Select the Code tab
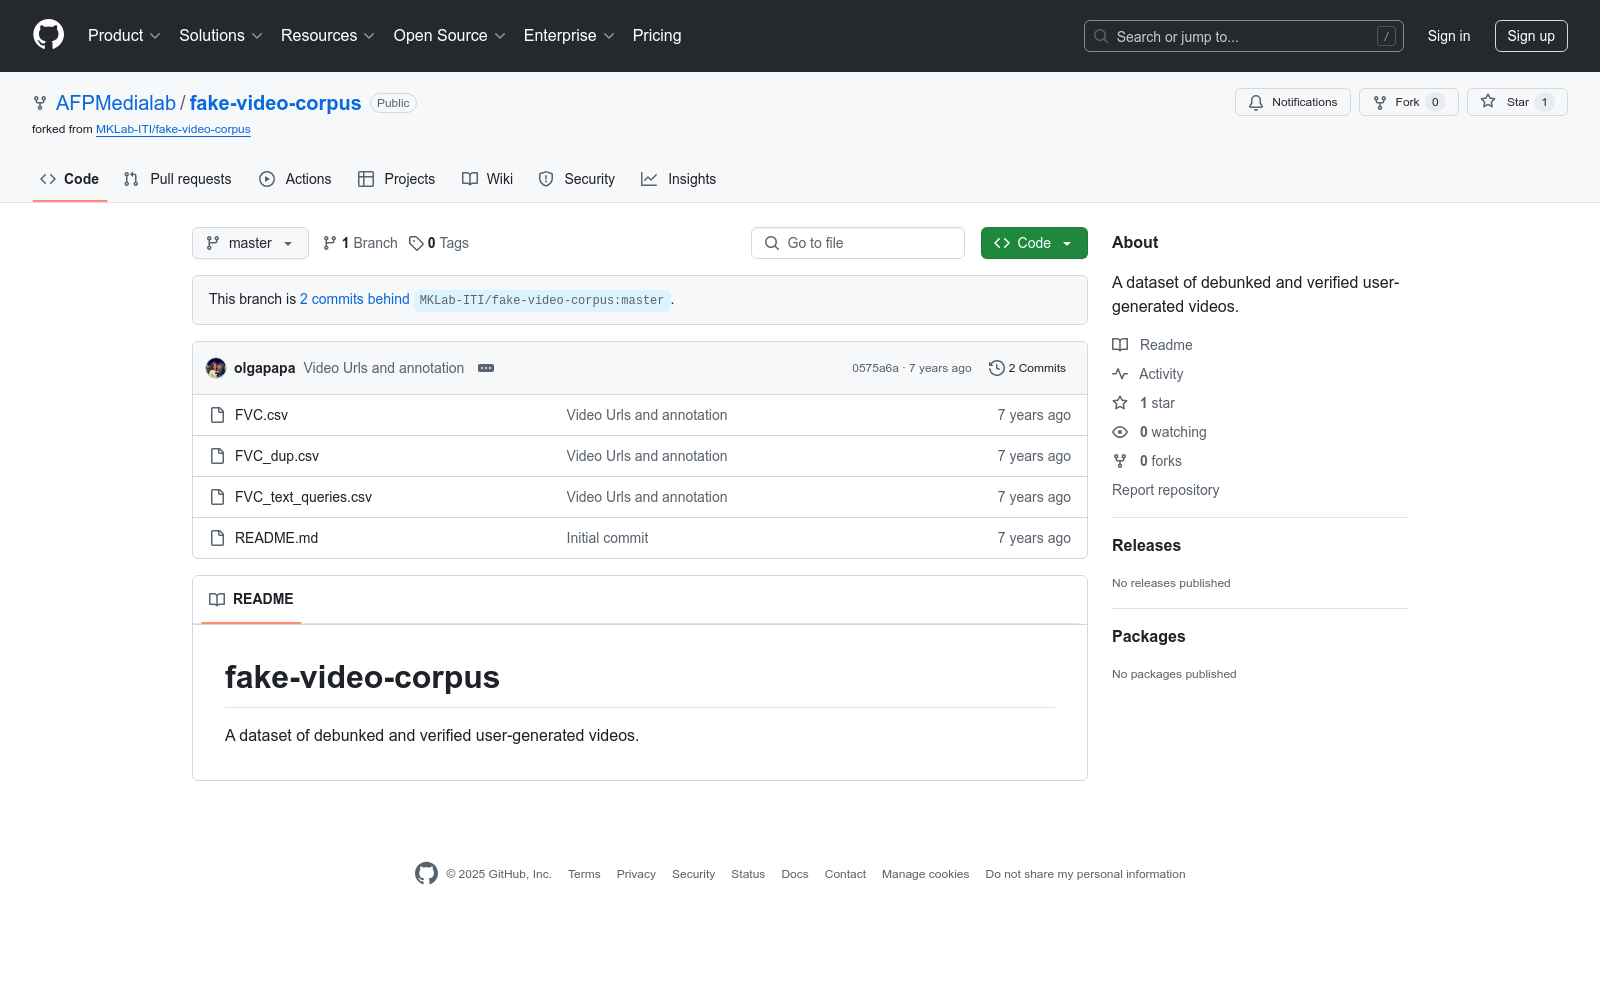This screenshot has height=1000, width=1600. click(70, 179)
